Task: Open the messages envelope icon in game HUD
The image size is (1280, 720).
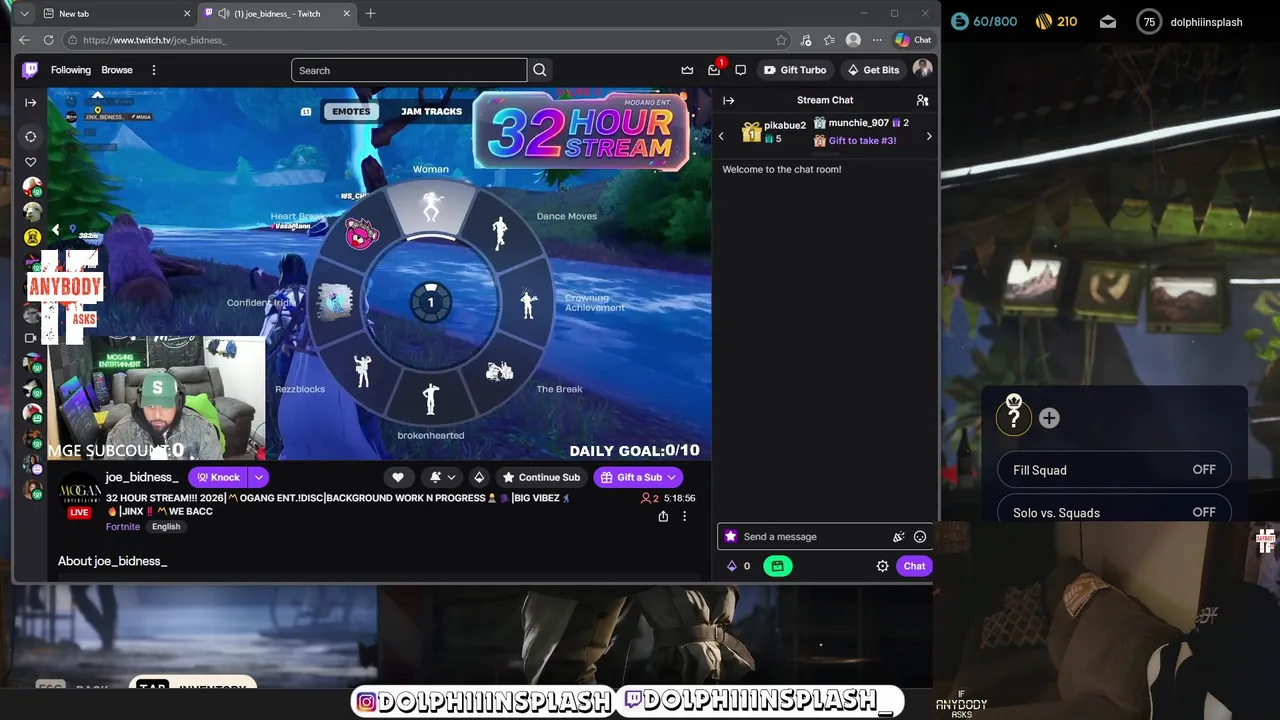Action: click(x=1108, y=21)
